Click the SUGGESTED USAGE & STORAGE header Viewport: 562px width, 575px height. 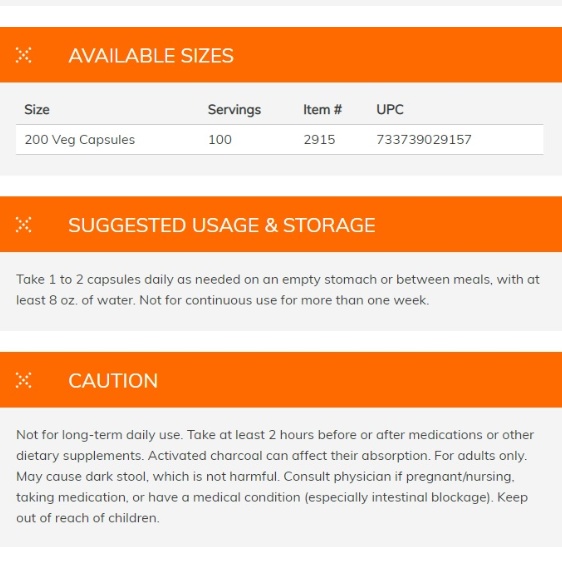(221, 225)
